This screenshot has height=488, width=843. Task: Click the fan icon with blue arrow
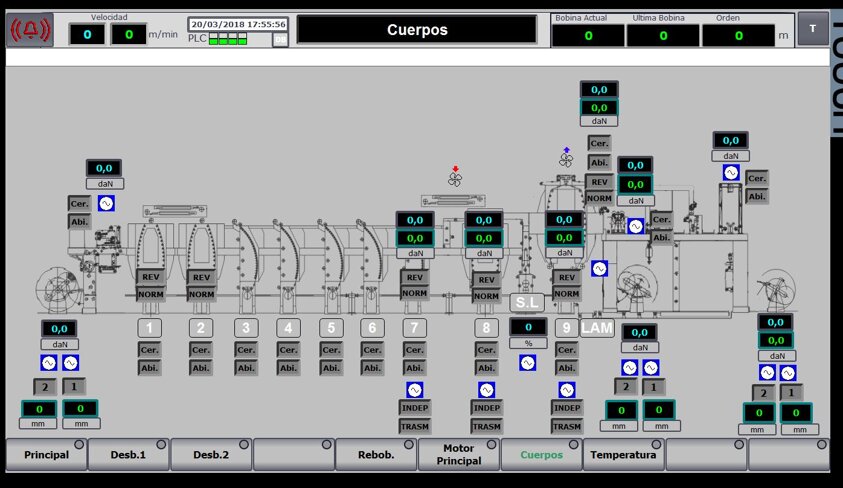pos(566,159)
